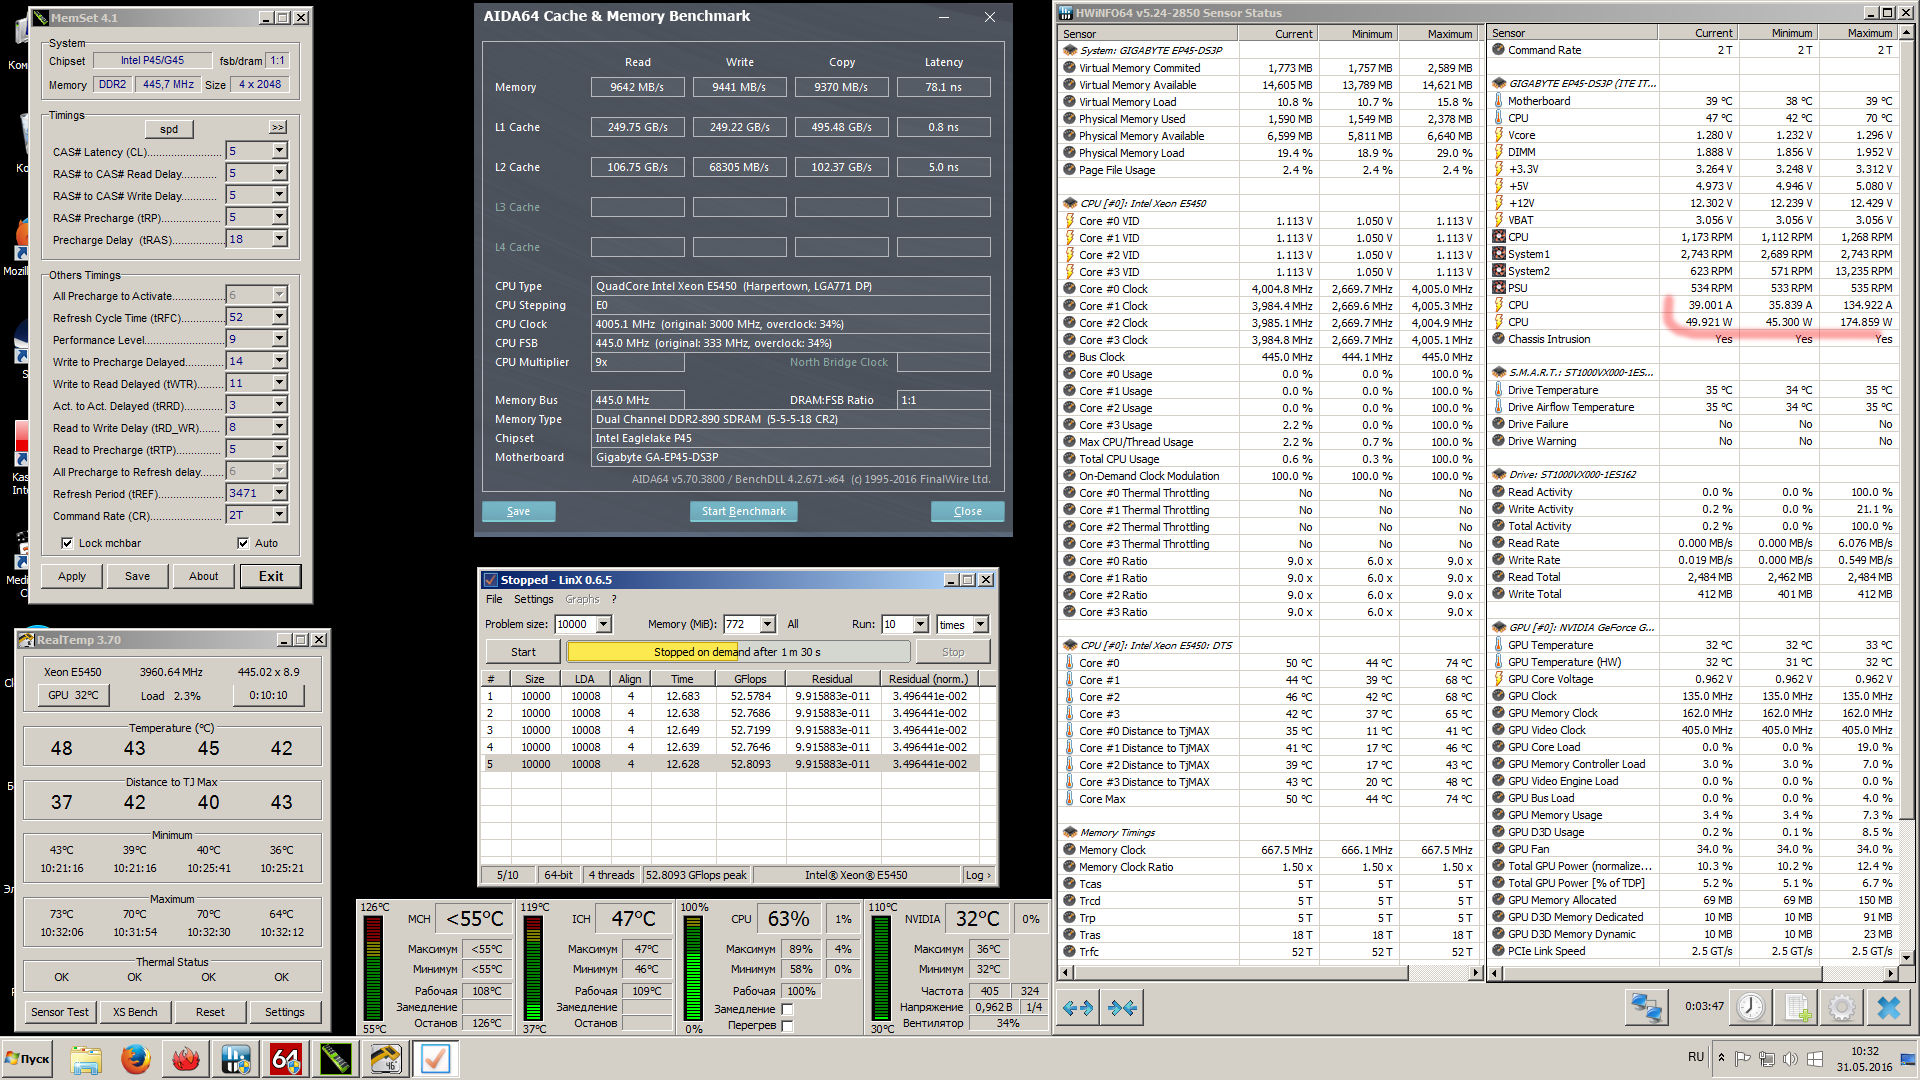Open the Command Rate dropdown in MemSet
This screenshot has height=1080, width=1920.
[x=279, y=515]
